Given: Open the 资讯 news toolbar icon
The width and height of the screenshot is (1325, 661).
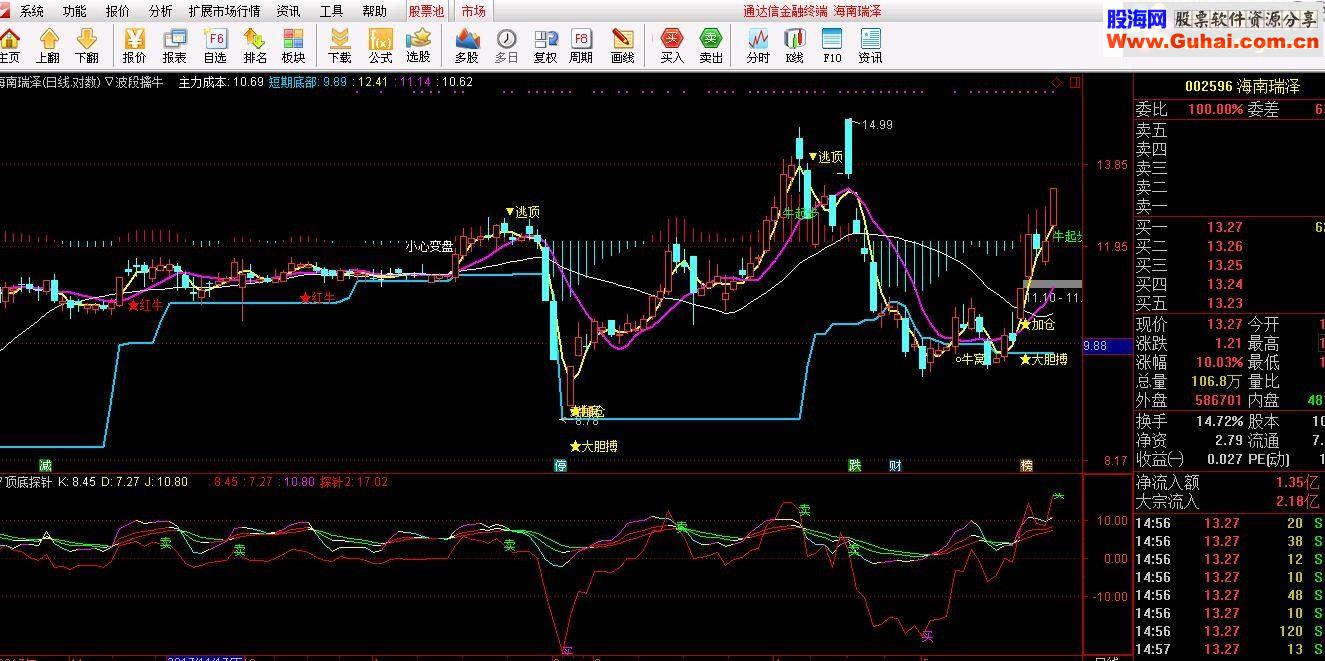Looking at the screenshot, I should pos(870,46).
